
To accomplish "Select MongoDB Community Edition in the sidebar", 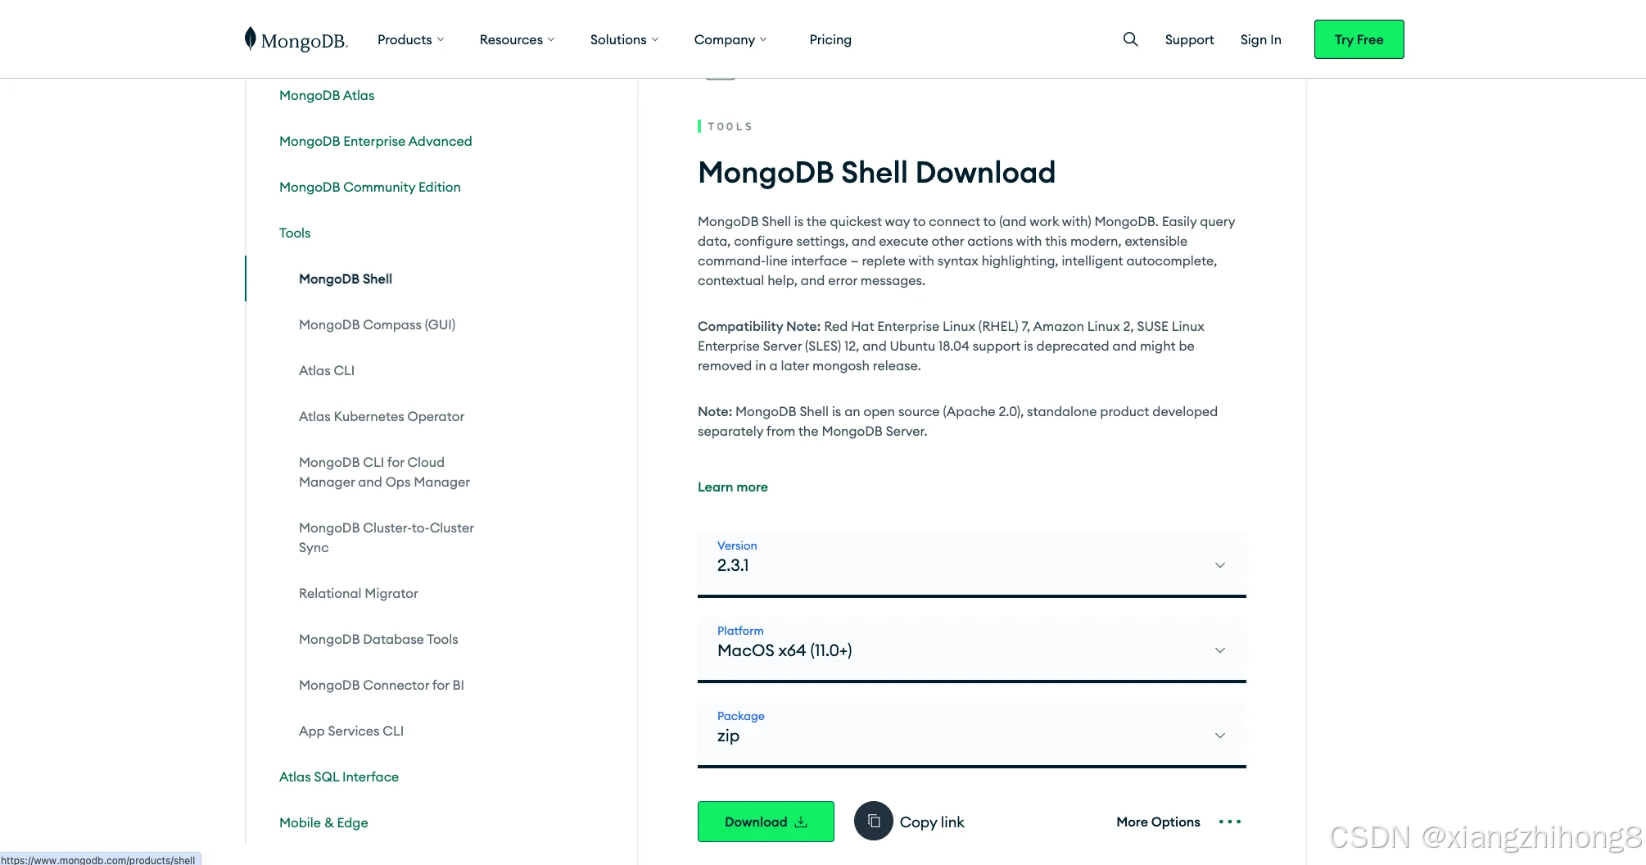I will pos(370,187).
